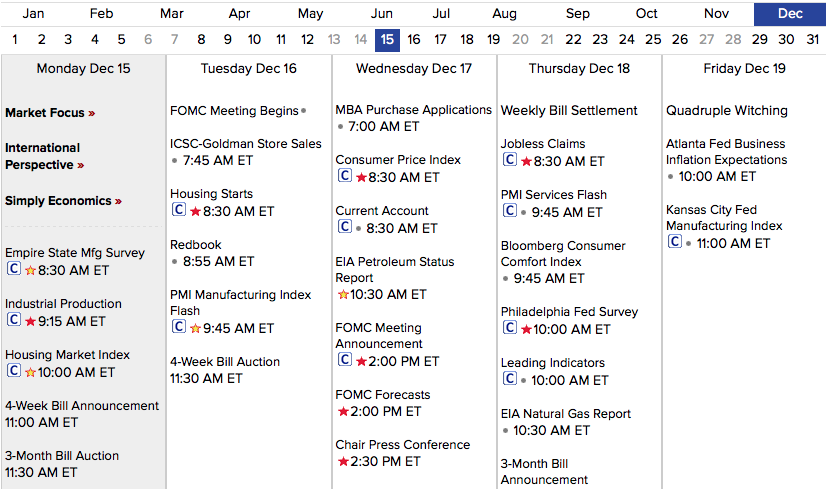826x489 pixels.
Task: Open consensus icon for Leading Indicators
Action: click(509, 378)
